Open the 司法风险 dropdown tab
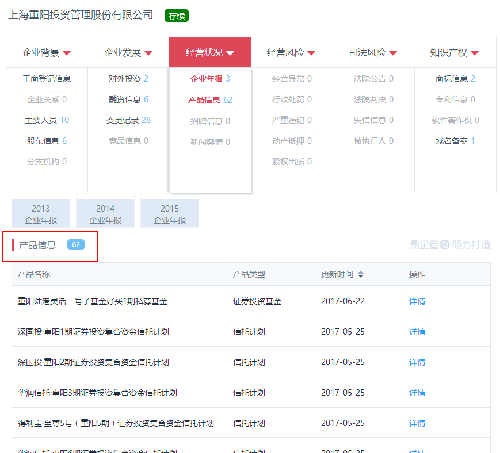This screenshot has width=500, height=453. point(373,53)
